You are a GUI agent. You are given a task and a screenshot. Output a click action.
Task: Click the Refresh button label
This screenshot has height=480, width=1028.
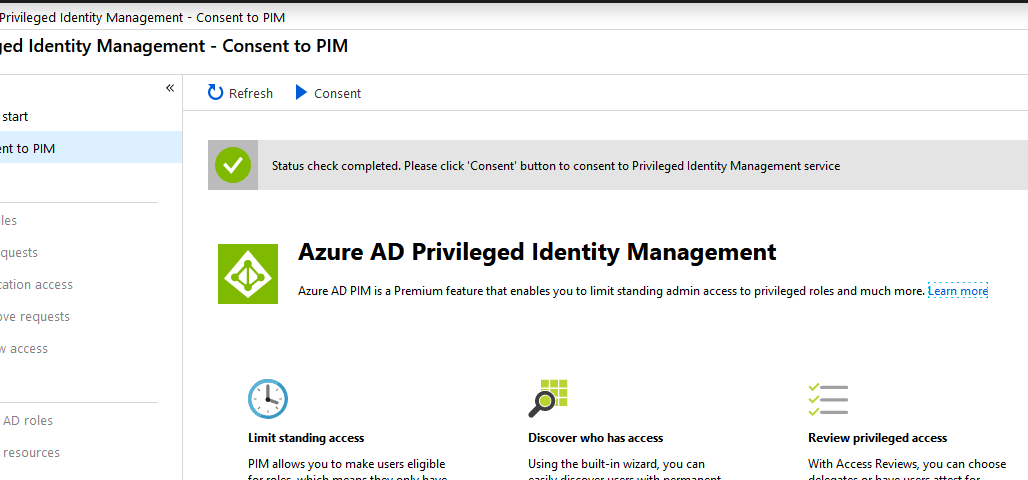(250, 94)
